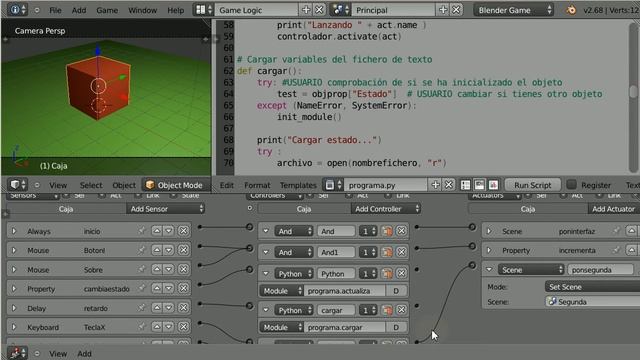This screenshot has width=640, height=360.
Task: Open the Templates menu in text editor
Action: (x=298, y=185)
